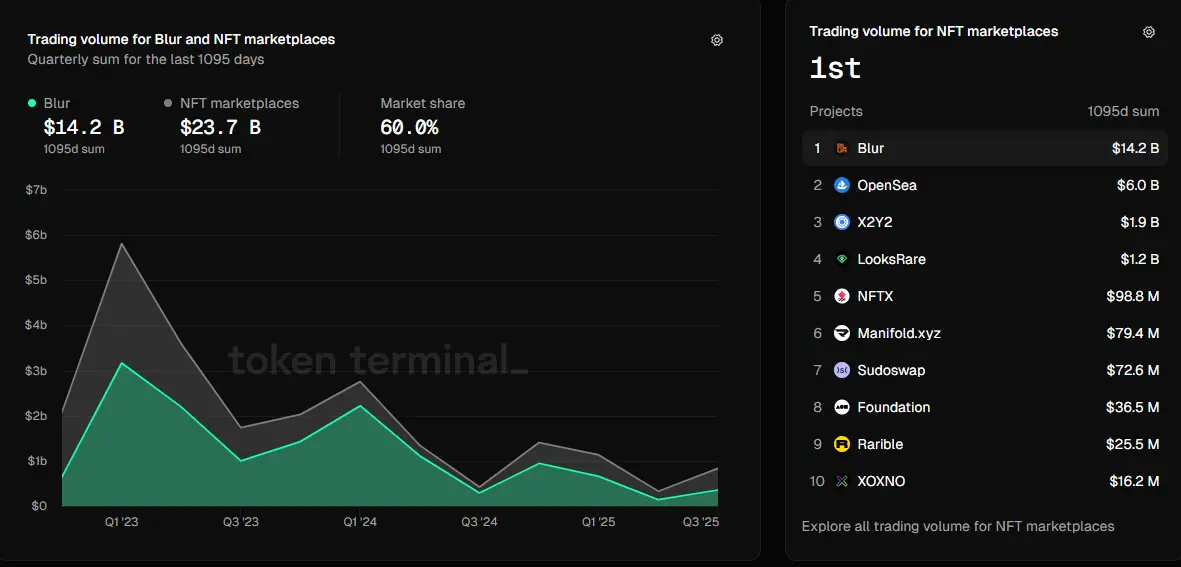
Task: Sort by the 1095d sum column header
Action: pos(1123,112)
